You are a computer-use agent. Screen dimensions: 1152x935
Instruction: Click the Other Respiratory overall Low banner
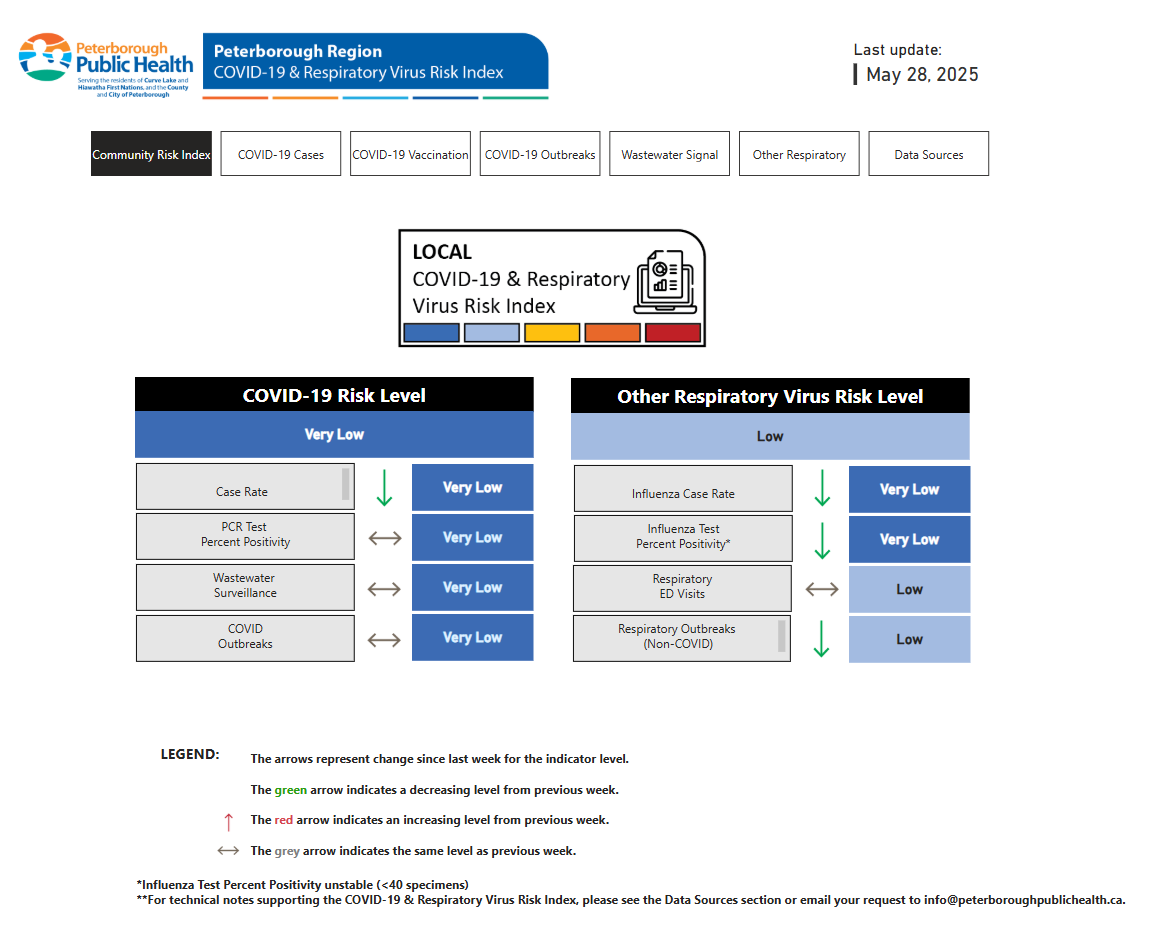click(770, 436)
